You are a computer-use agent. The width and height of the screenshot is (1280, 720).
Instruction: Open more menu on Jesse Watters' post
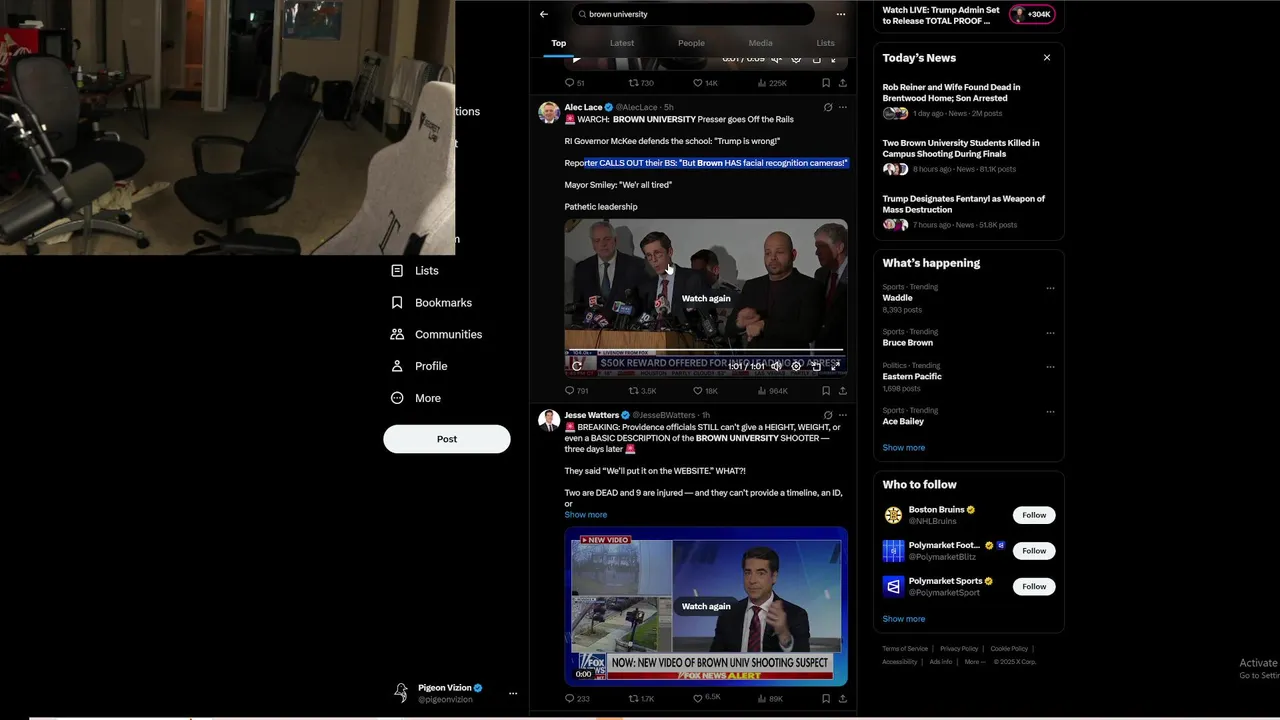point(842,415)
